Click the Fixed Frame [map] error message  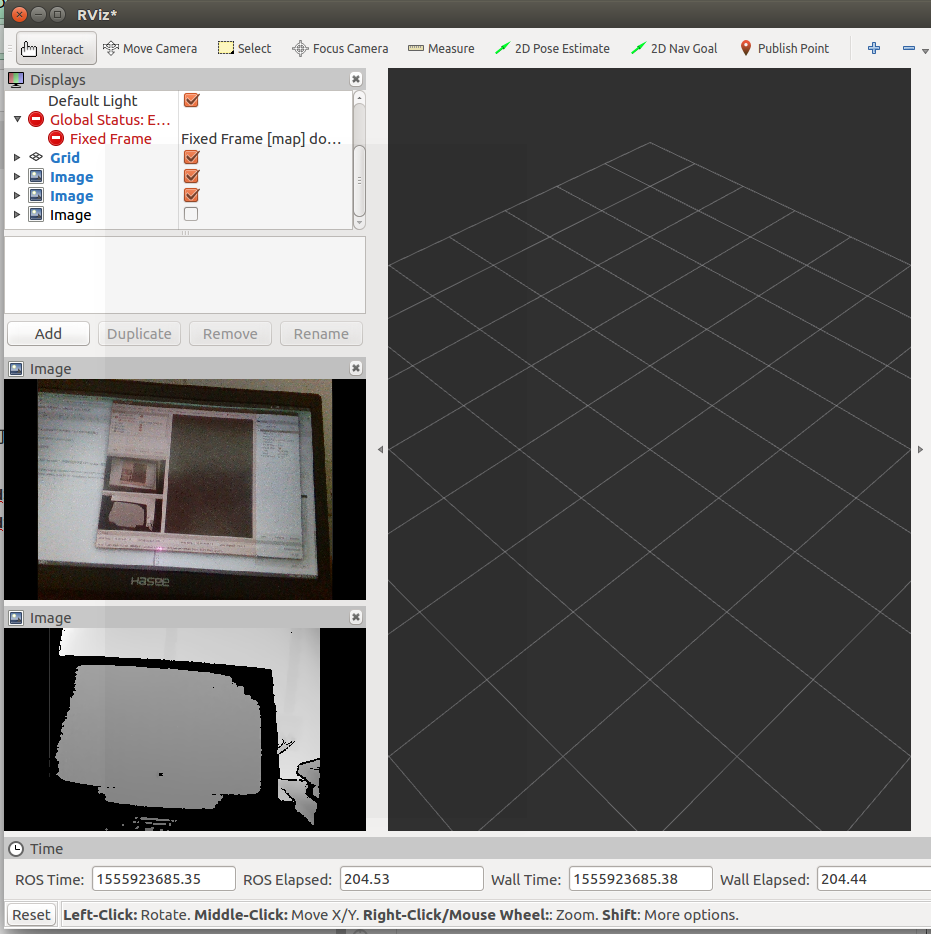pos(261,139)
